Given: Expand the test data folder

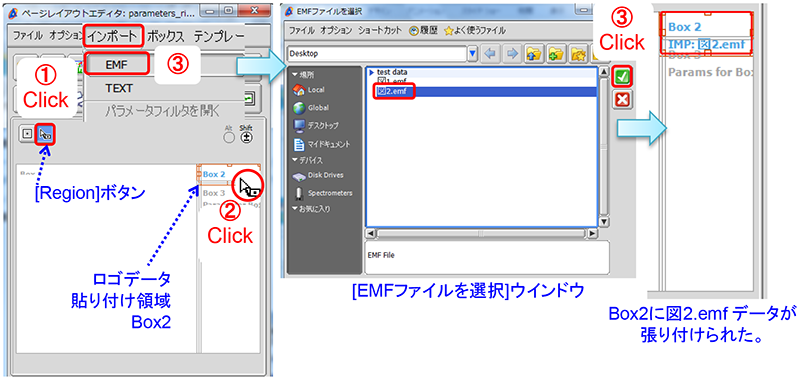Looking at the screenshot, I should (x=371, y=72).
